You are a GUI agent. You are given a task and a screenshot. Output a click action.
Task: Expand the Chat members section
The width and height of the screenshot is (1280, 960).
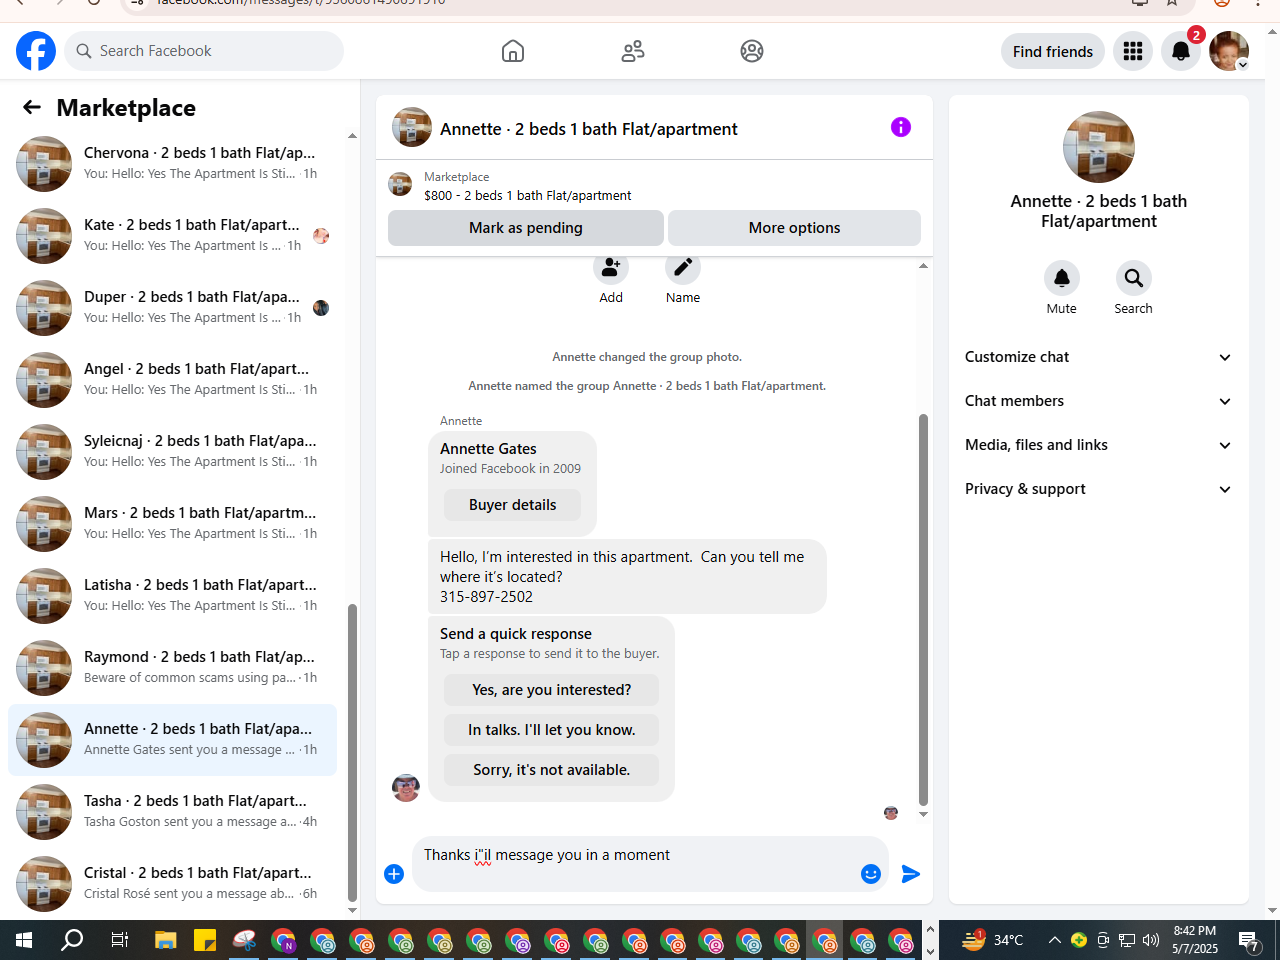click(x=1099, y=401)
